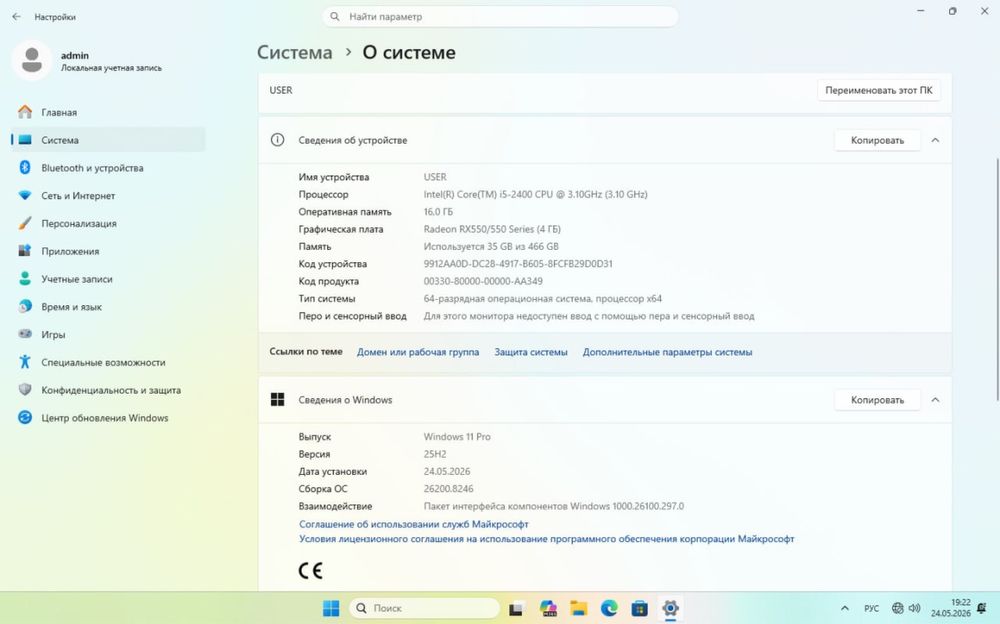The image size is (1000, 624).
Task: Copy the Windows information (Сведения о Windows)
Action: 877,400
